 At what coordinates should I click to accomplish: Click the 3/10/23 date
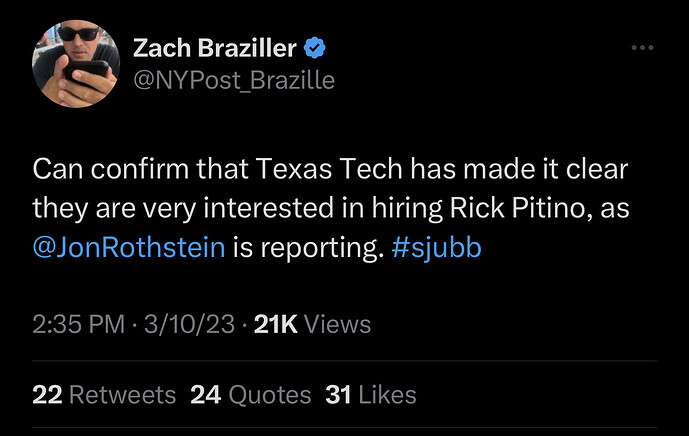[x=190, y=324]
